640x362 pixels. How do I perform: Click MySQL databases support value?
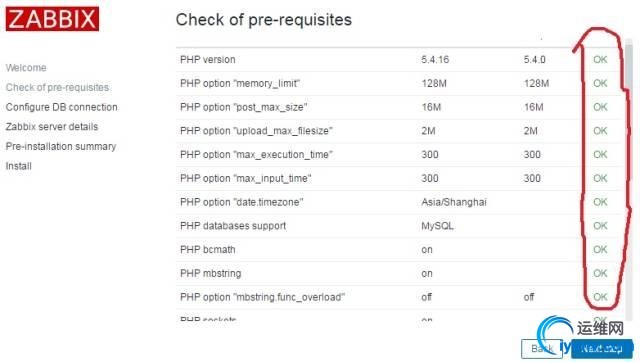tap(437, 226)
